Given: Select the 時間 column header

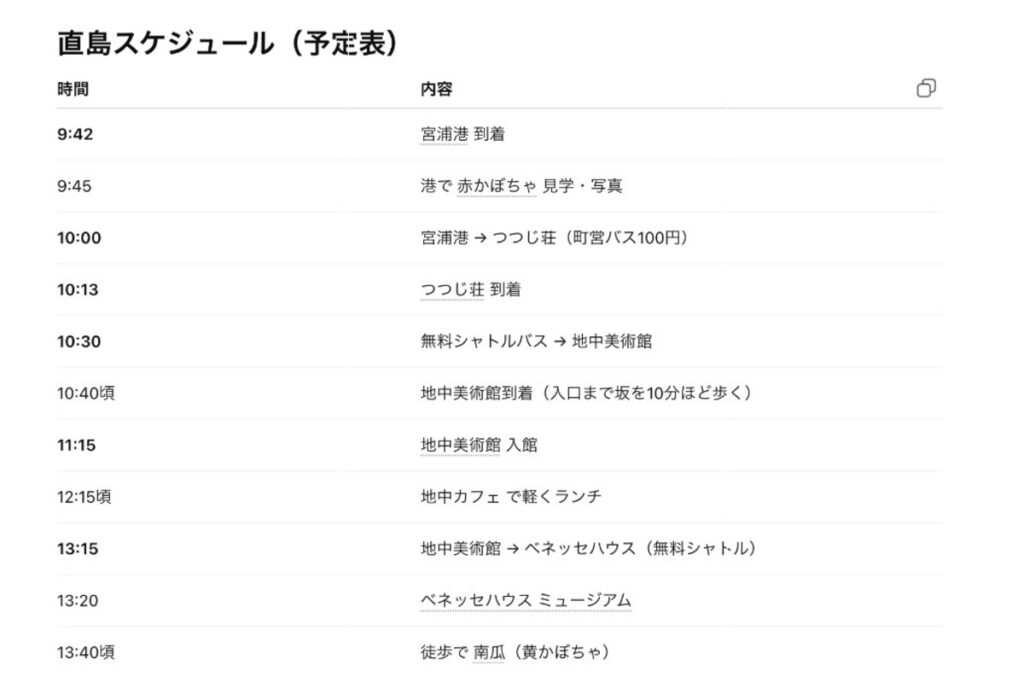Looking at the screenshot, I should coord(73,89).
